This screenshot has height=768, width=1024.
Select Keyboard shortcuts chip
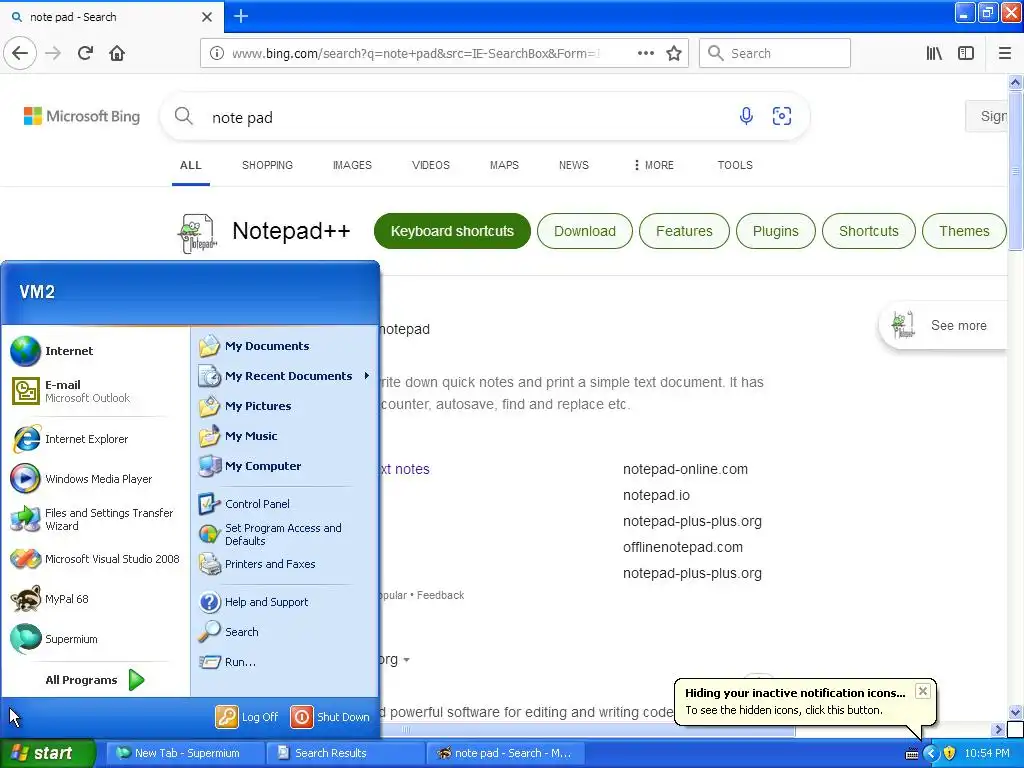[x=452, y=231]
